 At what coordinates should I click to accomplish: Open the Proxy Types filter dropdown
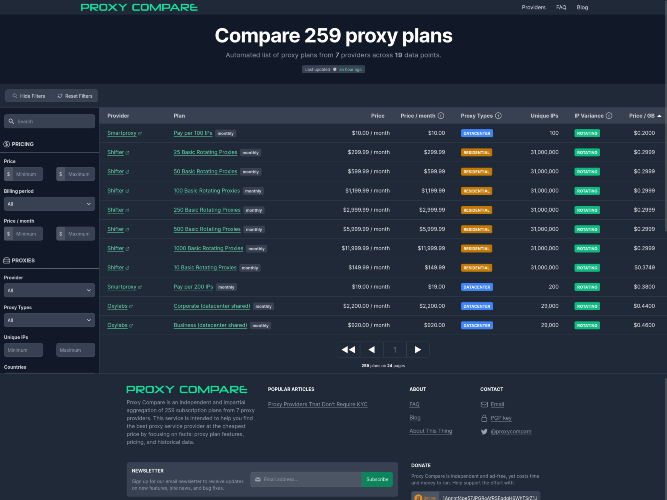49,320
